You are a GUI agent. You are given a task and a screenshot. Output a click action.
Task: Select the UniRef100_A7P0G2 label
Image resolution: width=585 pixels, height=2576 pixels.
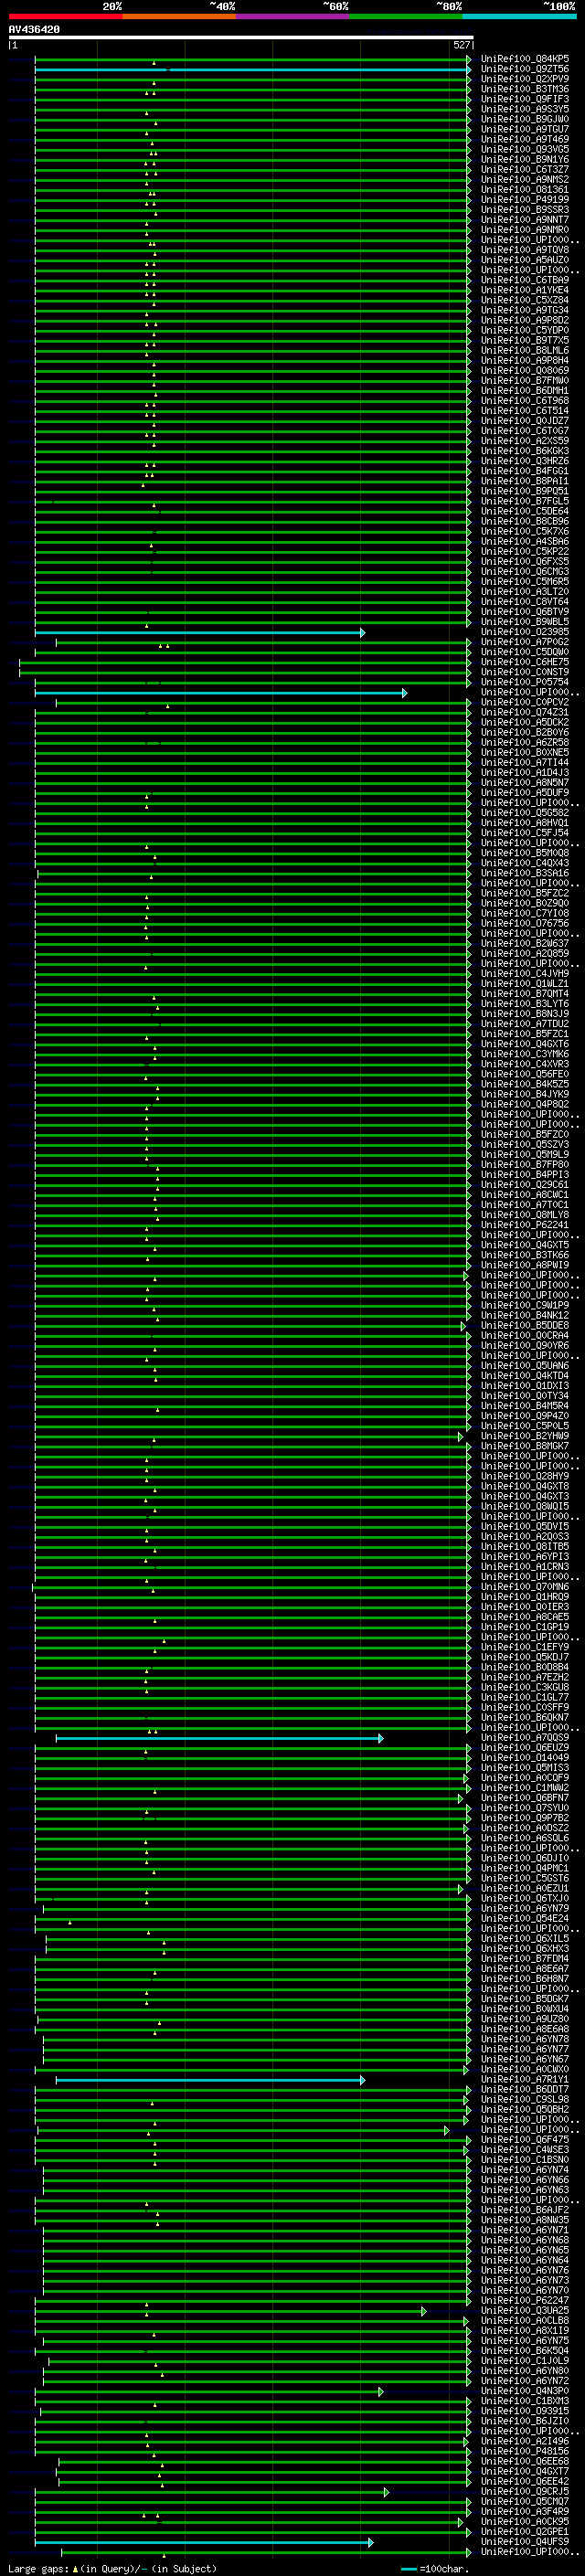point(525,642)
